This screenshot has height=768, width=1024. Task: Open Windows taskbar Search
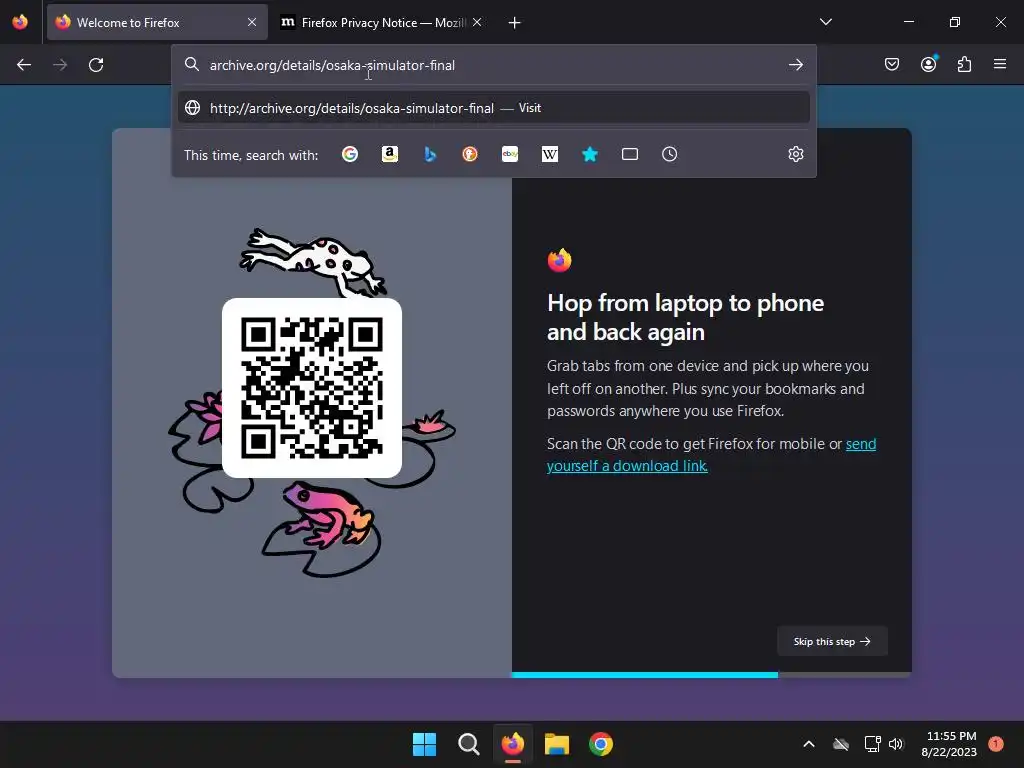(x=468, y=744)
